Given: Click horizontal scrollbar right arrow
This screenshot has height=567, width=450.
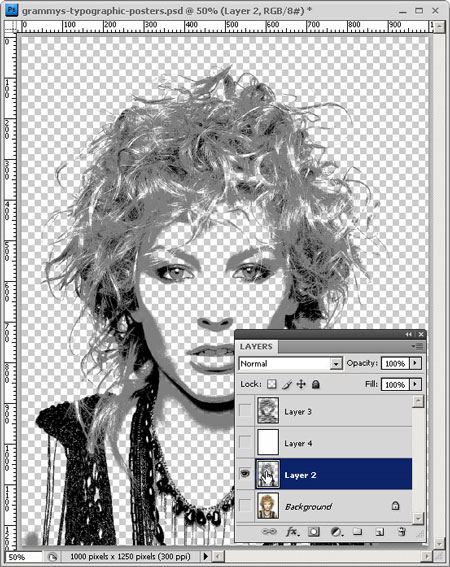Looking at the screenshot, I should click(428, 557).
